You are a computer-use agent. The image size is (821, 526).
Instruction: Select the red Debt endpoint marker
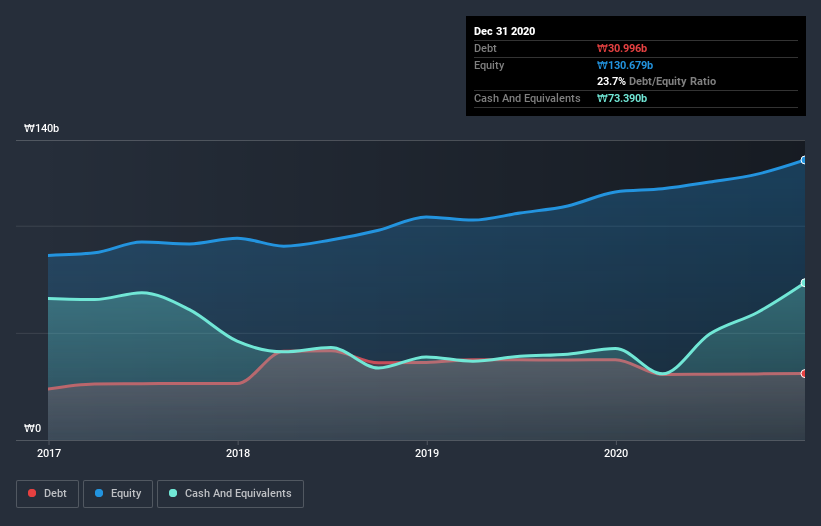click(804, 374)
